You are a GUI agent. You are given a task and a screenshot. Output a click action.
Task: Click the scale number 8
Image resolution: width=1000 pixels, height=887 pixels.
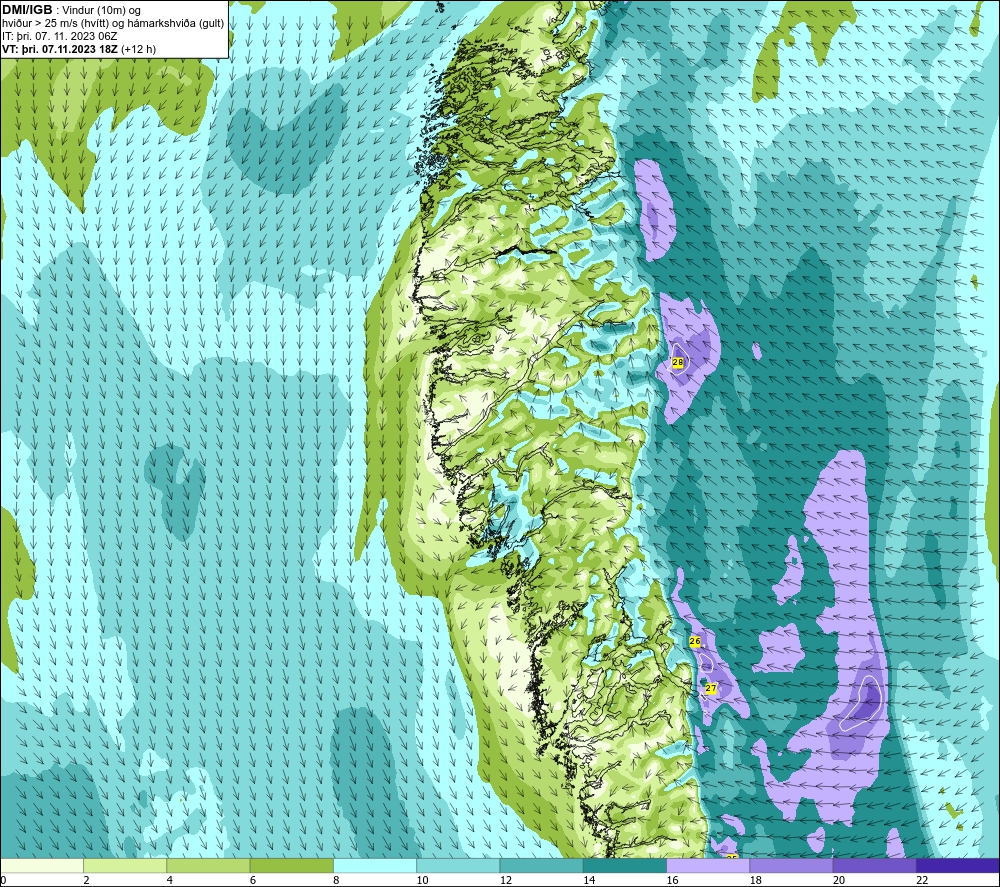pyautogui.click(x=336, y=881)
